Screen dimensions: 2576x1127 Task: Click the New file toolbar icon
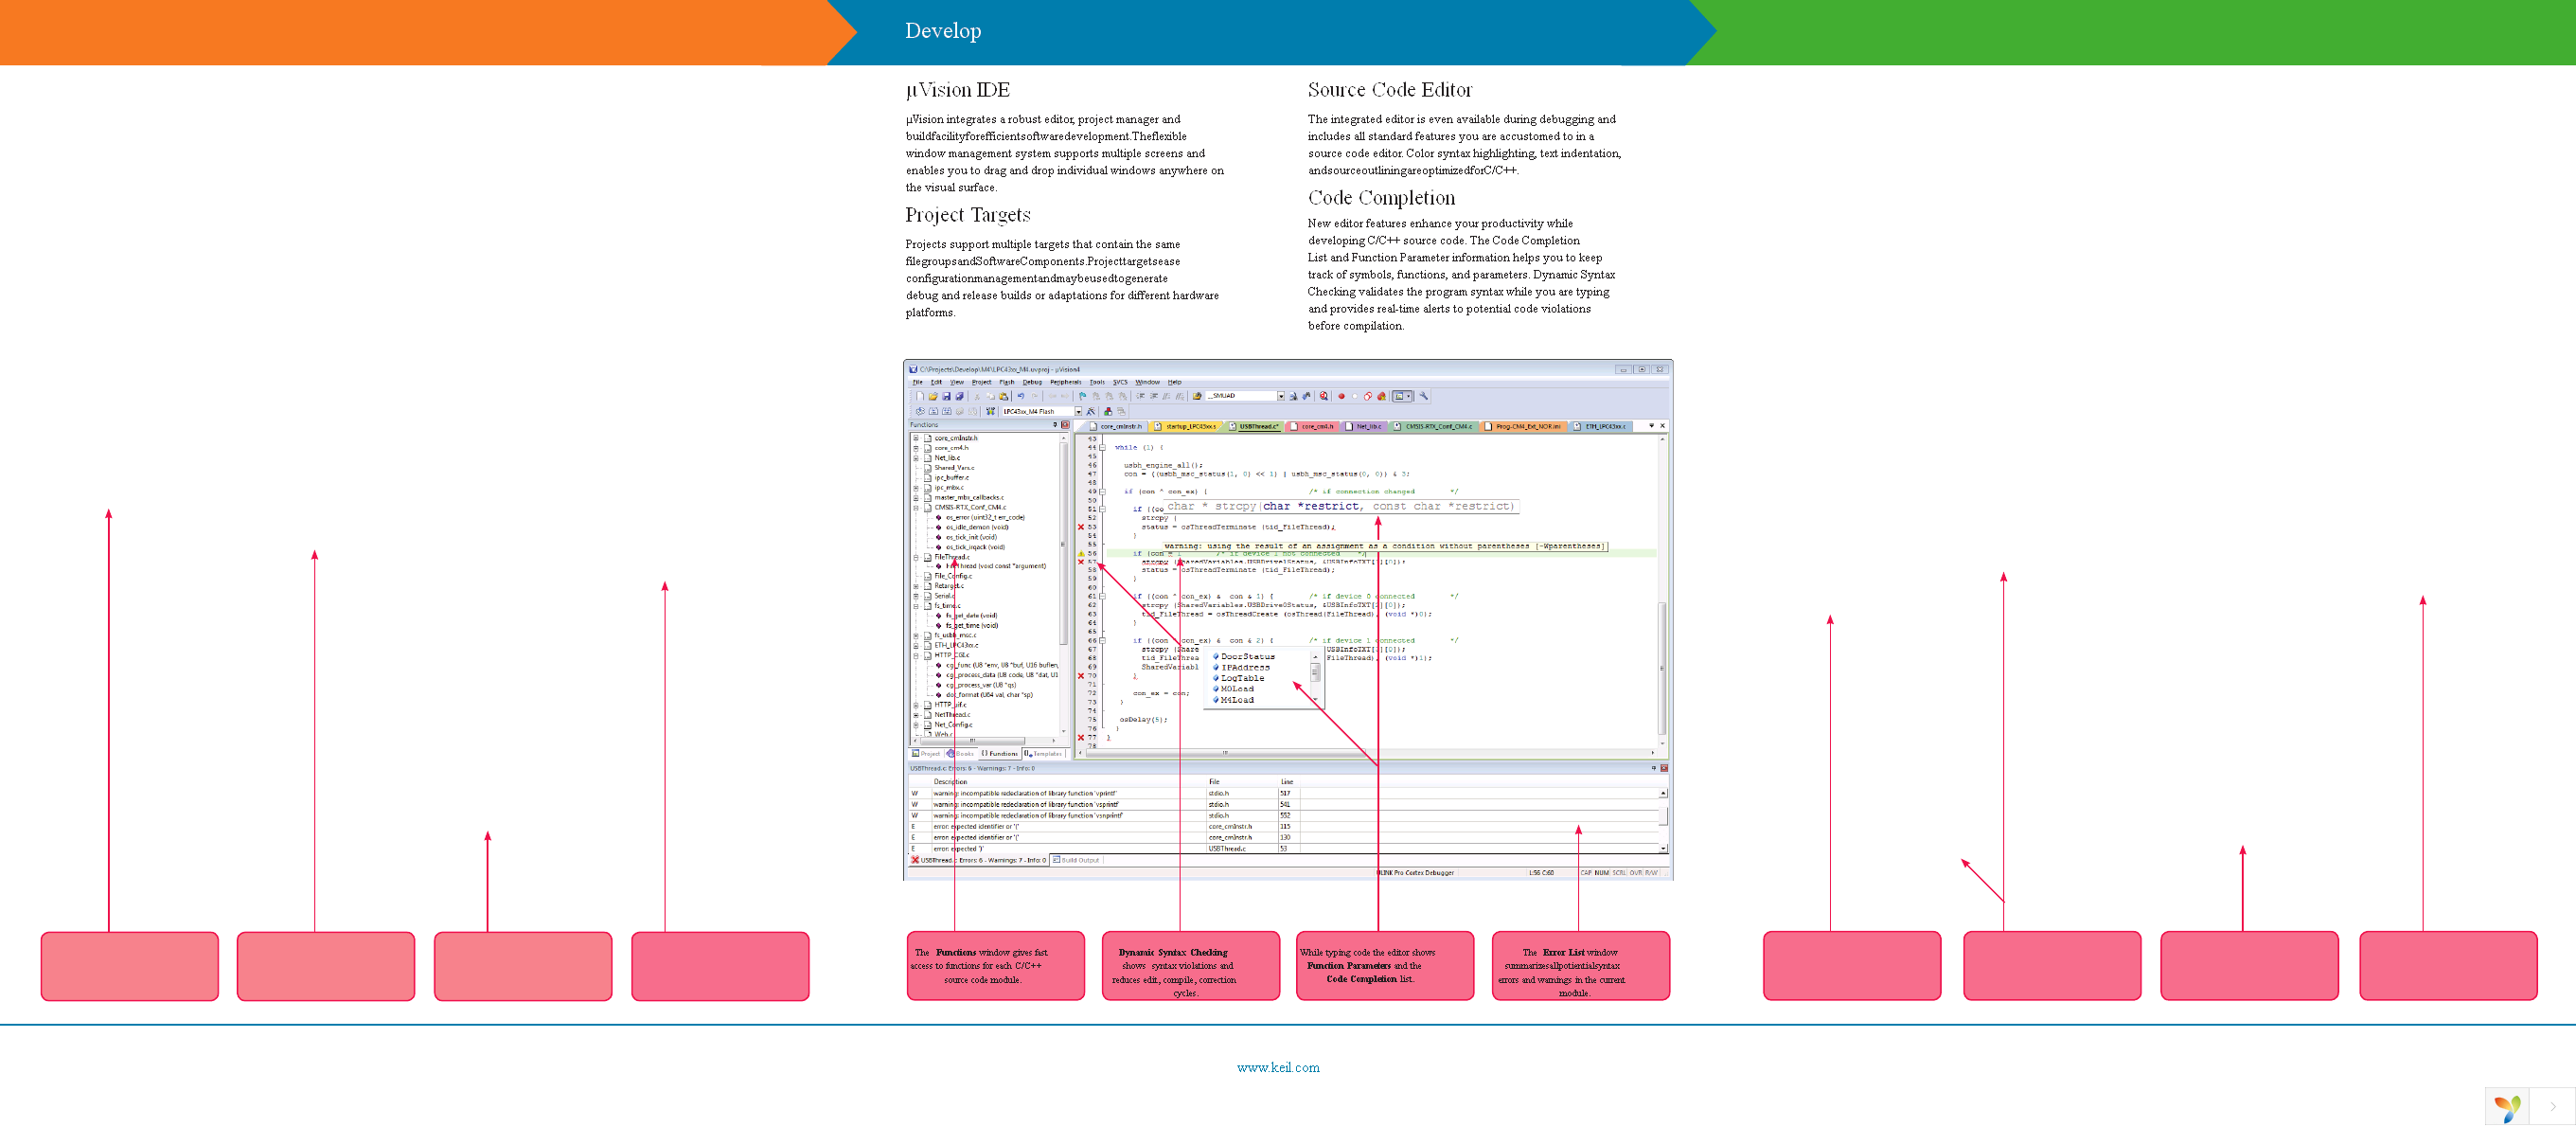pyautogui.click(x=921, y=397)
